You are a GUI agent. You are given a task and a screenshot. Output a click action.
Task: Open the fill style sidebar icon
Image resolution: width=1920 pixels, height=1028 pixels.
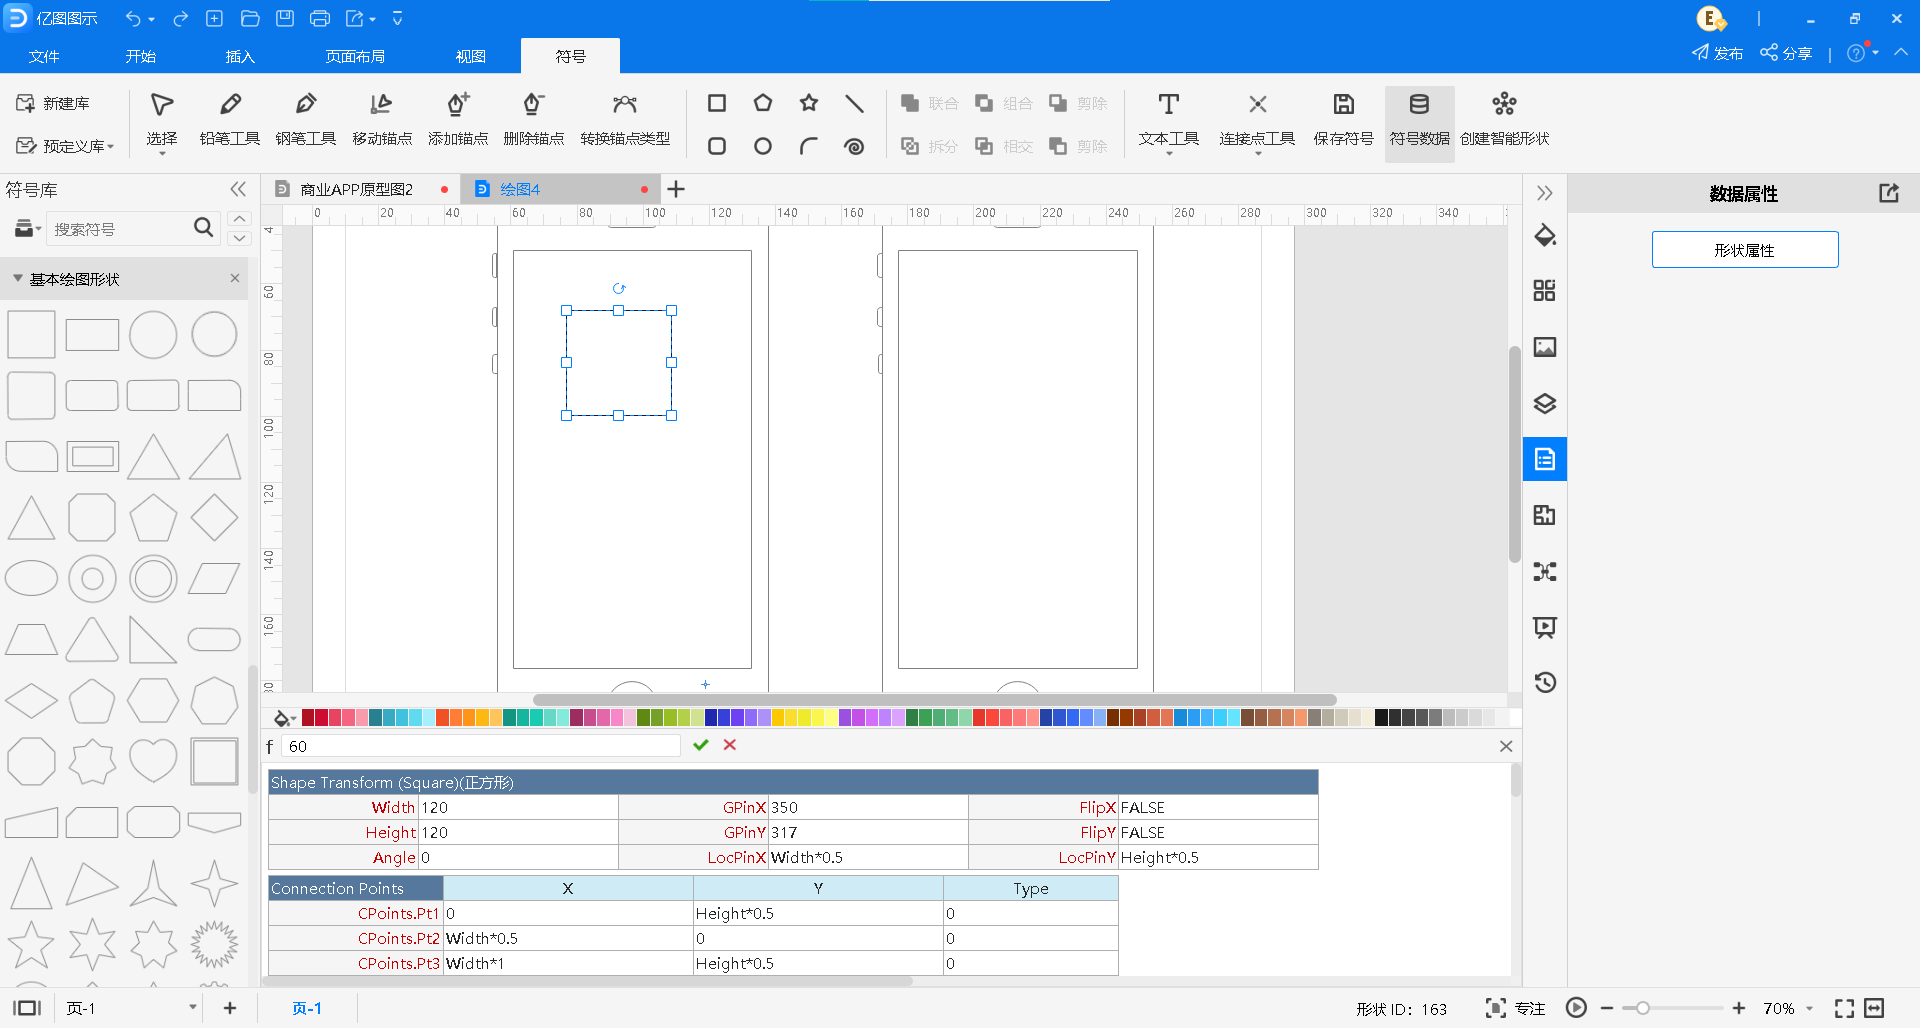point(1545,236)
